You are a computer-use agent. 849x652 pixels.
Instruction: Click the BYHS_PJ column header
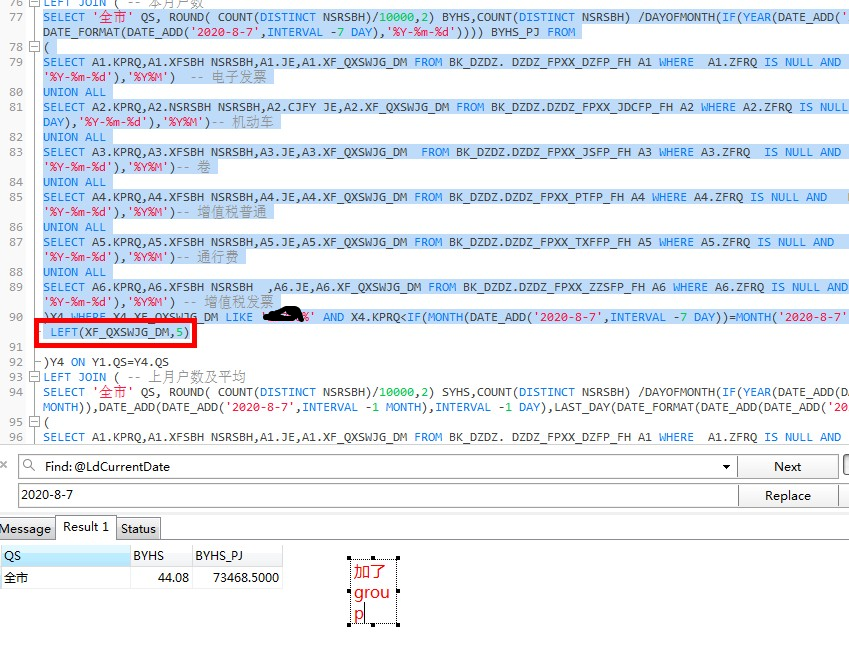pyautogui.click(x=236, y=556)
